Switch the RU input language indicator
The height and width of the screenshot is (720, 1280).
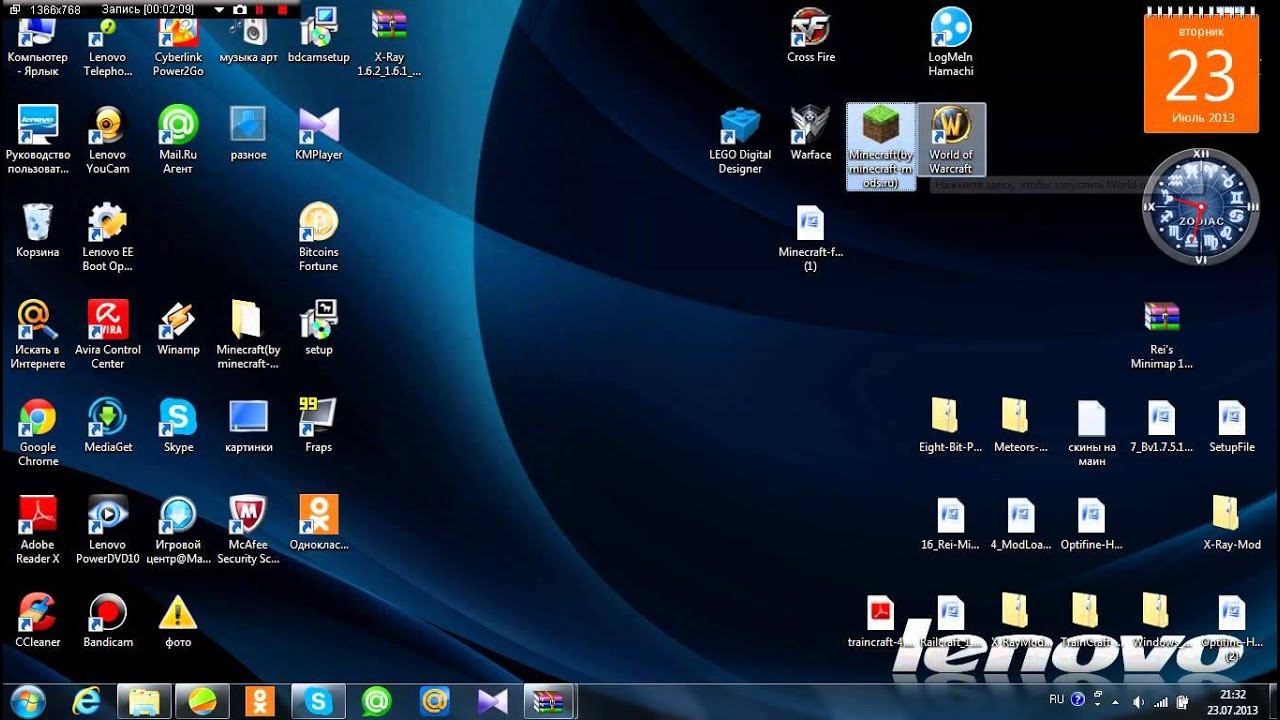pyautogui.click(x=1056, y=699)
